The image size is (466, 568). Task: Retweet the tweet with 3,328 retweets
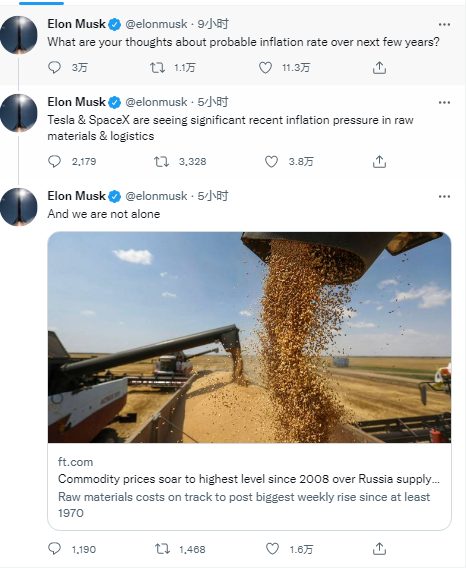click(161, 162)
